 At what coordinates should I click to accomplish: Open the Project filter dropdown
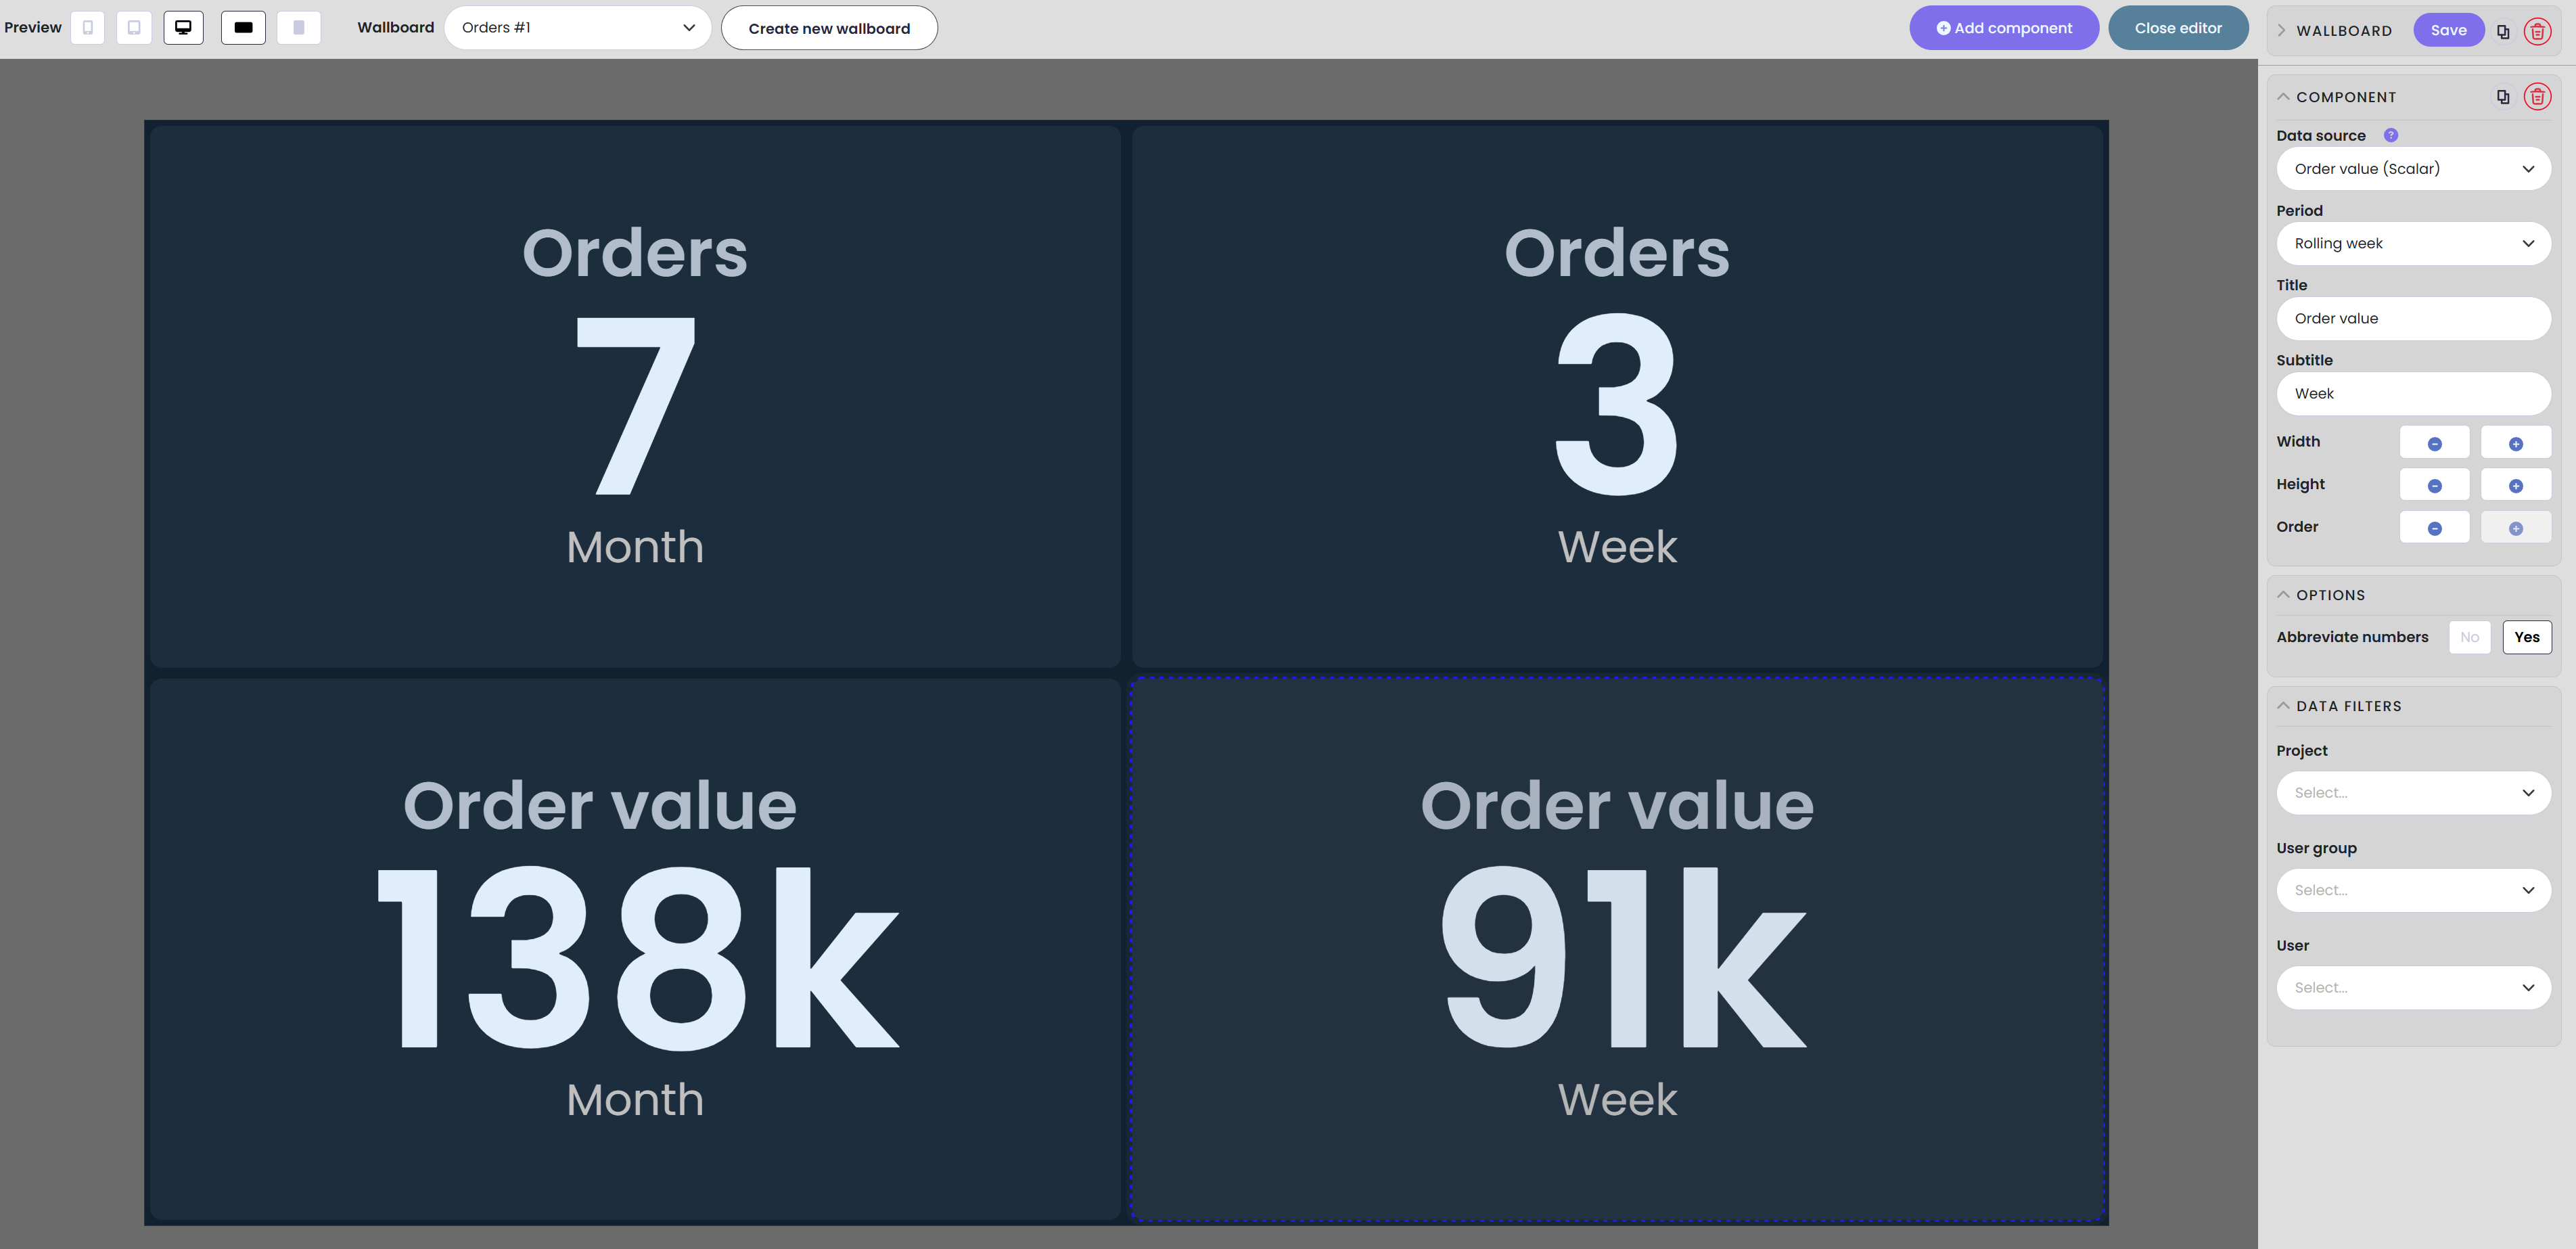2412,793
